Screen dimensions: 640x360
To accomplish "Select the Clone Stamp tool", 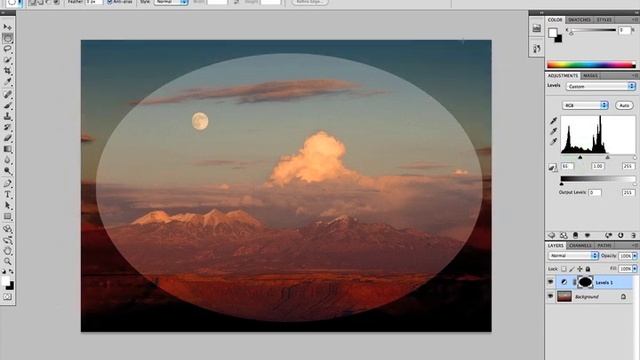I will 7,116.
